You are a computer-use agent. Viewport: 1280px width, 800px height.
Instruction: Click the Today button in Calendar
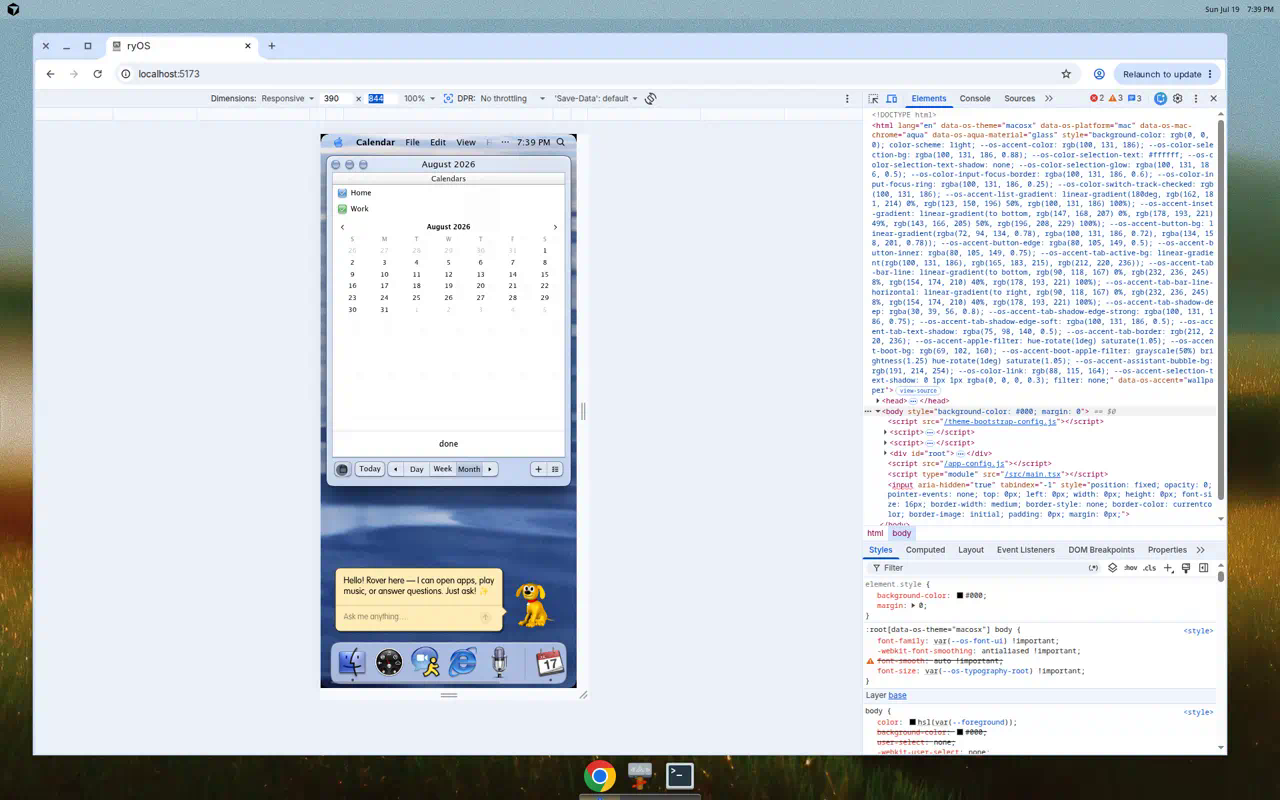click(x=370, y=469)
